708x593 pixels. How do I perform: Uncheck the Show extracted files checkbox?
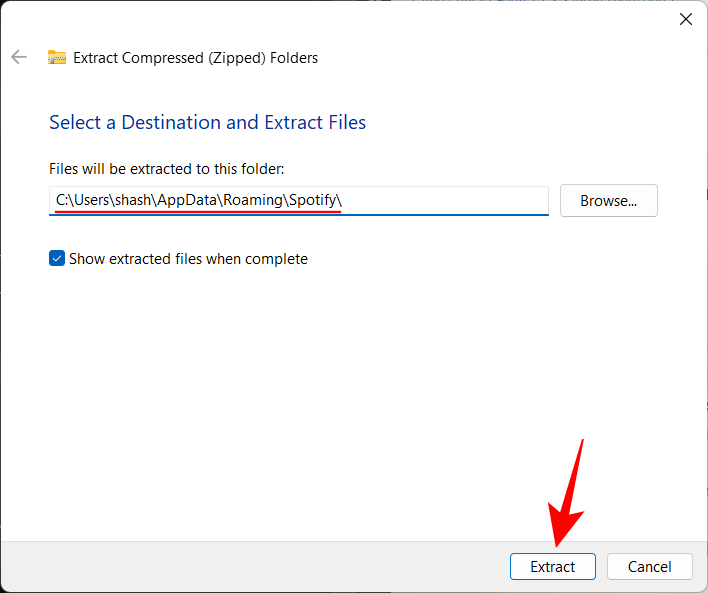(x=57, y=259)
